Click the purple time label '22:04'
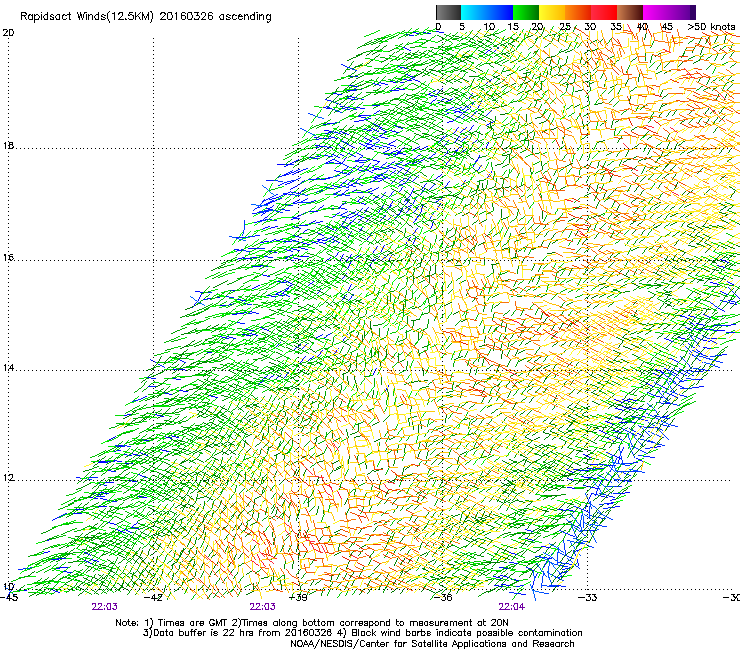Viewport: 740px width, 650px height. pos(511,607)
